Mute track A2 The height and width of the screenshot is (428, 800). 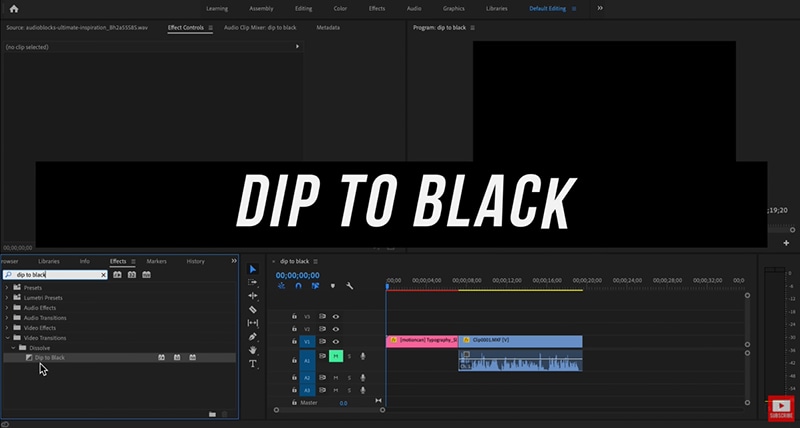[x=336, y=377]
